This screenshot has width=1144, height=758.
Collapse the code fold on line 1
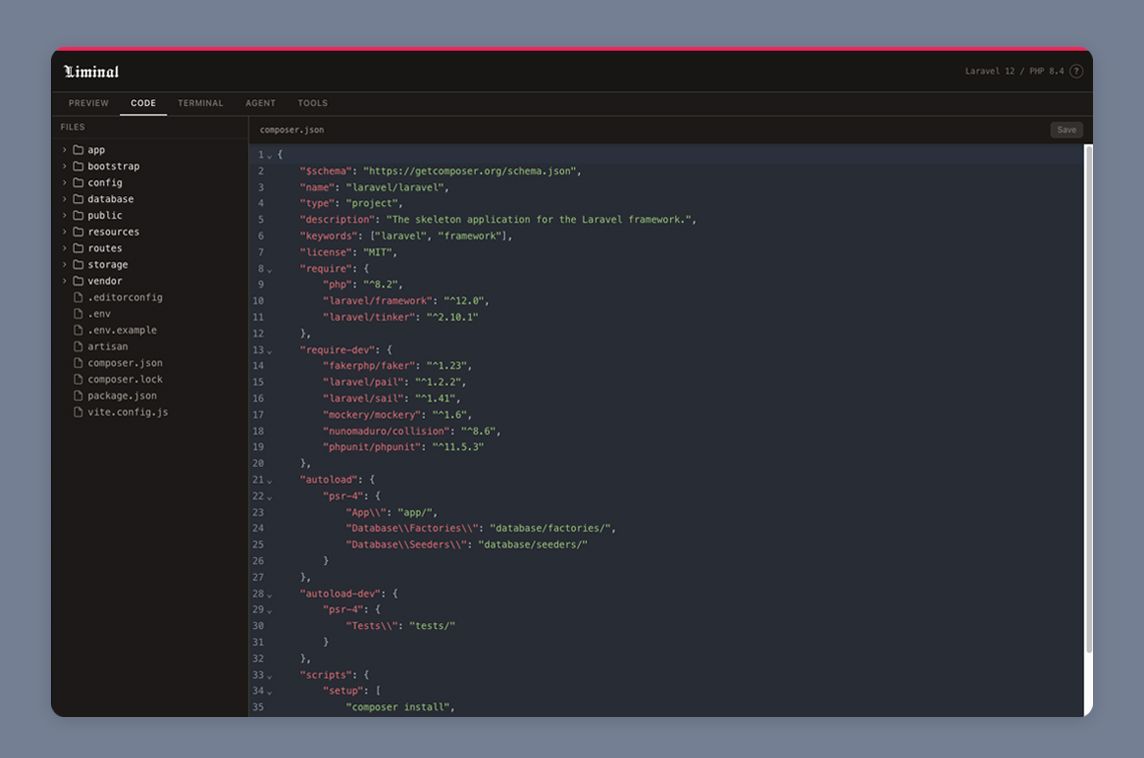pyautogui.click(x=269, y=155)
